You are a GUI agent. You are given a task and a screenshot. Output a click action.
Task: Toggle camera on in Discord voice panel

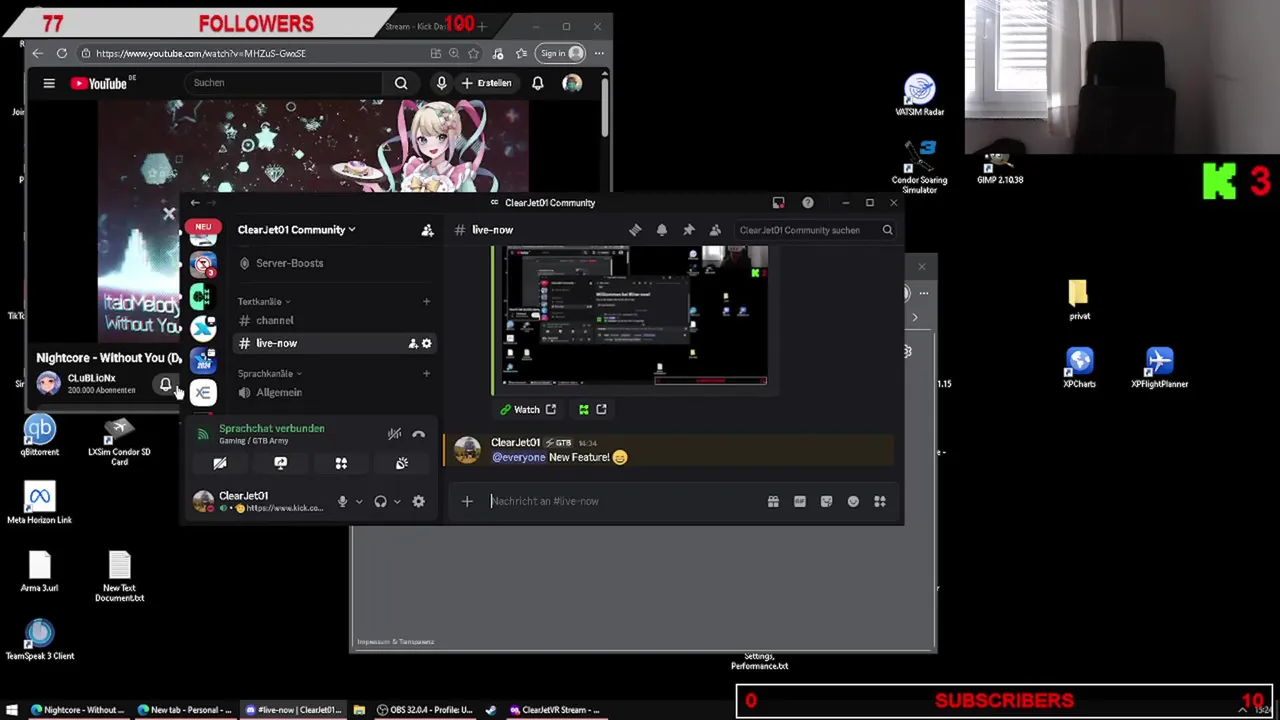(x=220, y=463)
